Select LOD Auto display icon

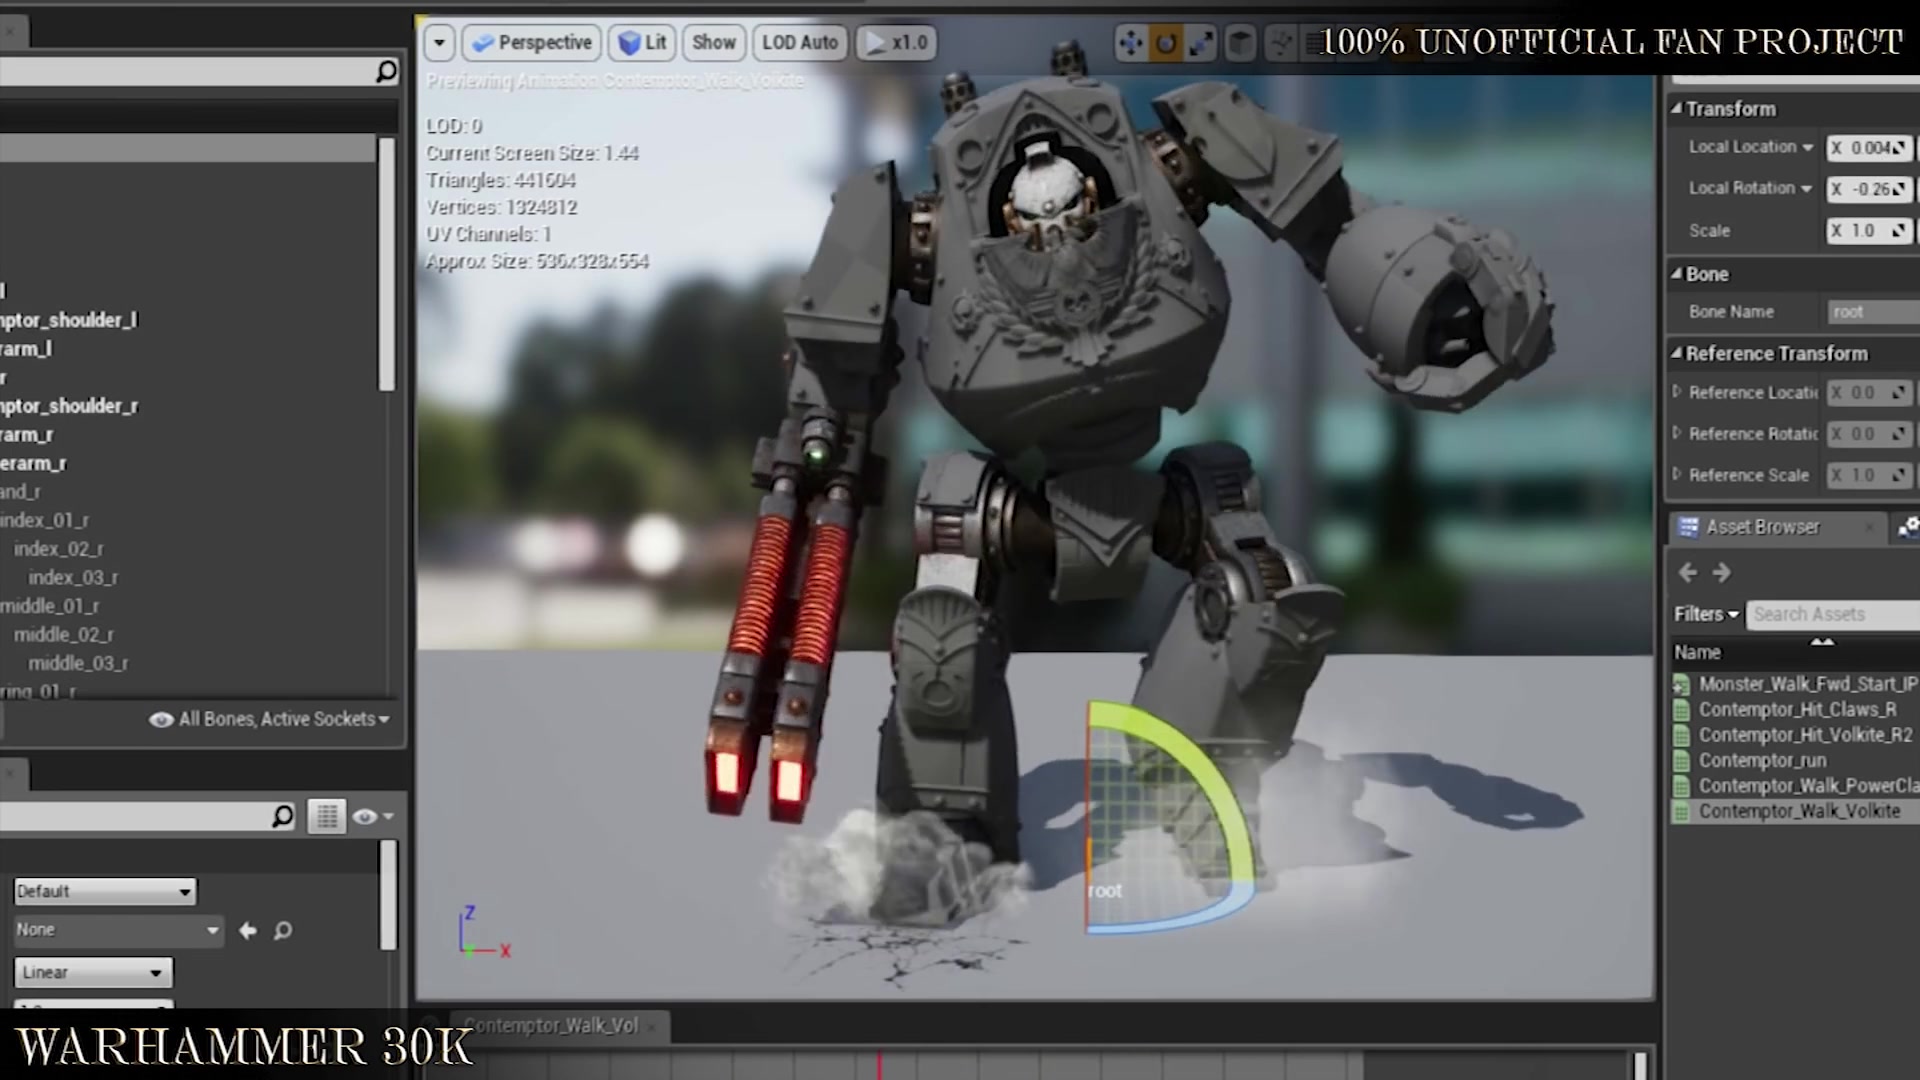tap(798, 42)
